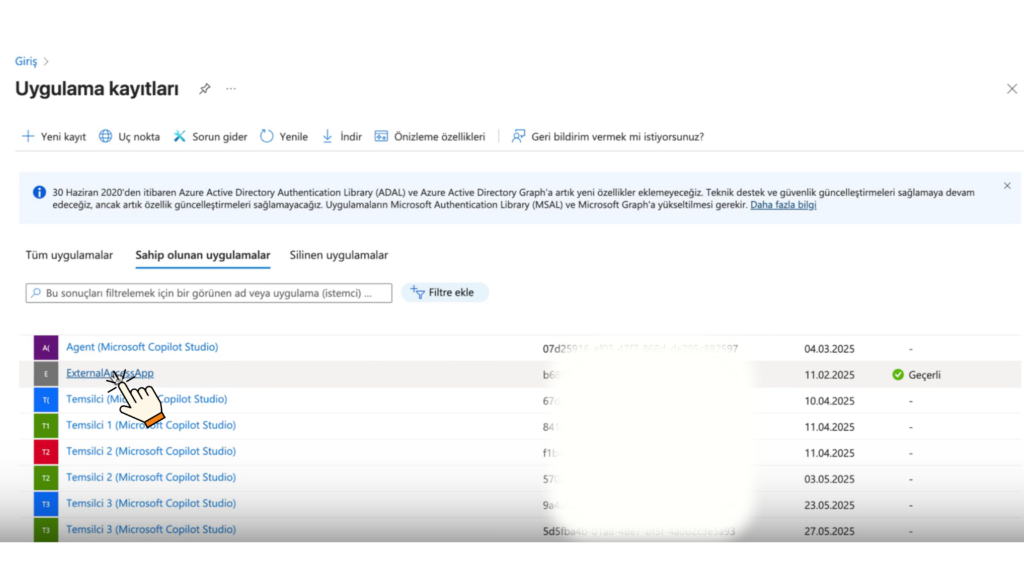Dismiss the ADAL notification banner
Image resolution: width=1024 pixels, height=576 pixels.
pyautogui.click(x=1007, y=186)
